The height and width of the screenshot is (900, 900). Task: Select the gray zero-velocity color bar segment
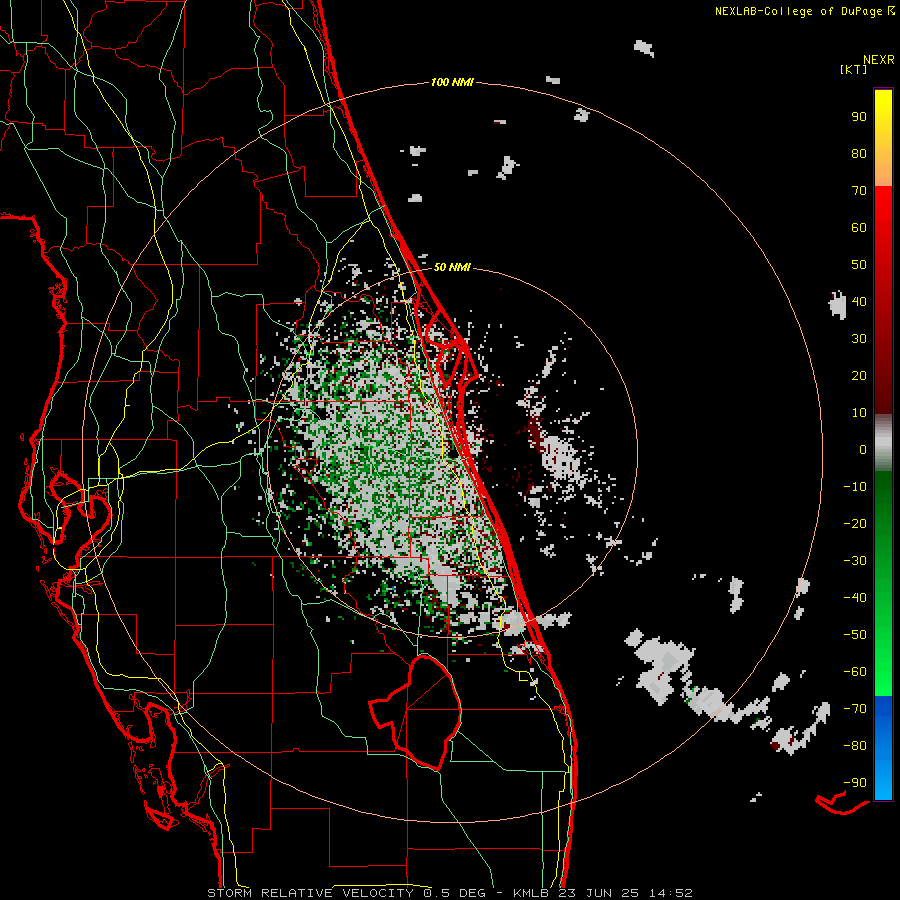click(x=883, y=443)
